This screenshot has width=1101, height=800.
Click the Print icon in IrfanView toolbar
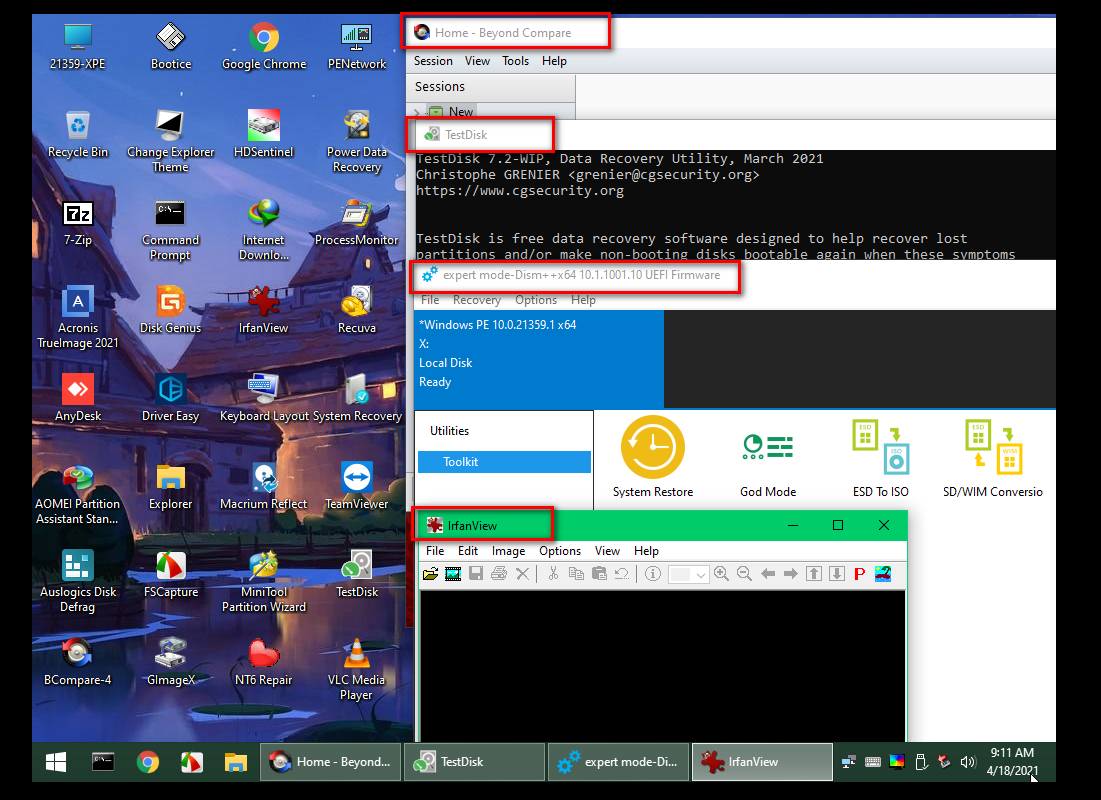point(499,574)
